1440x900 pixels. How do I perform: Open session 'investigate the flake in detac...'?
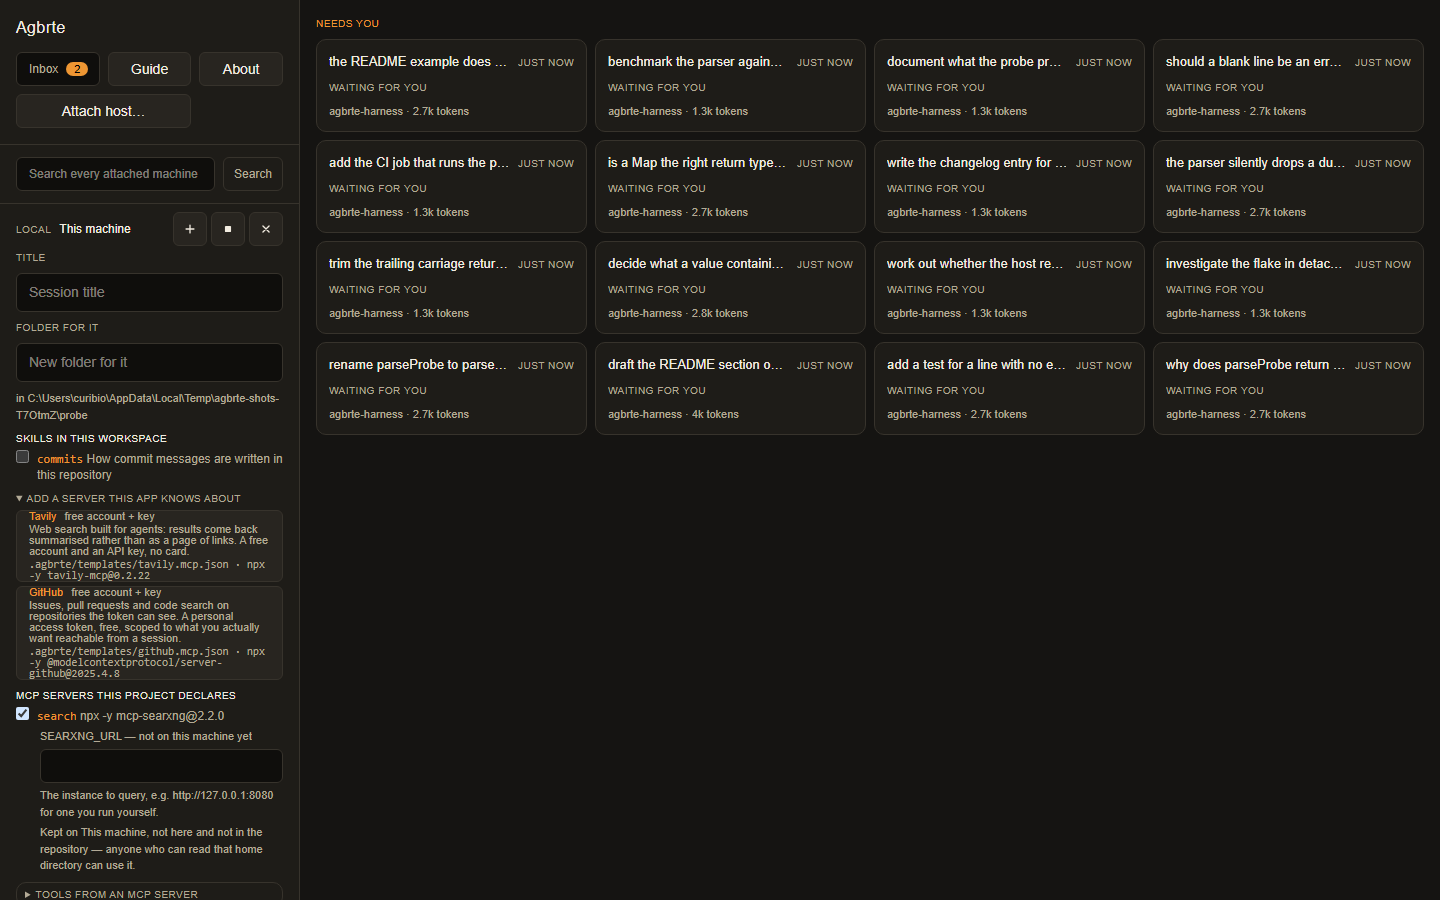(x=1288, y=288)
